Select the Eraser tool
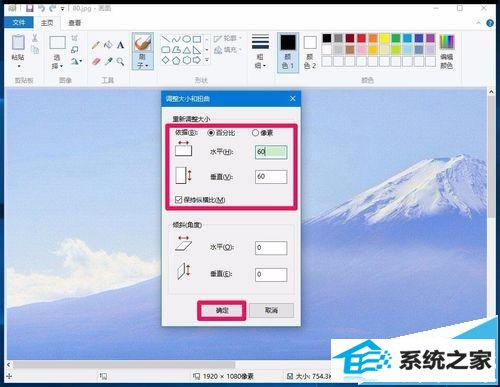The height and width of the screenshot is (387, 500). [x=96, y=61]
